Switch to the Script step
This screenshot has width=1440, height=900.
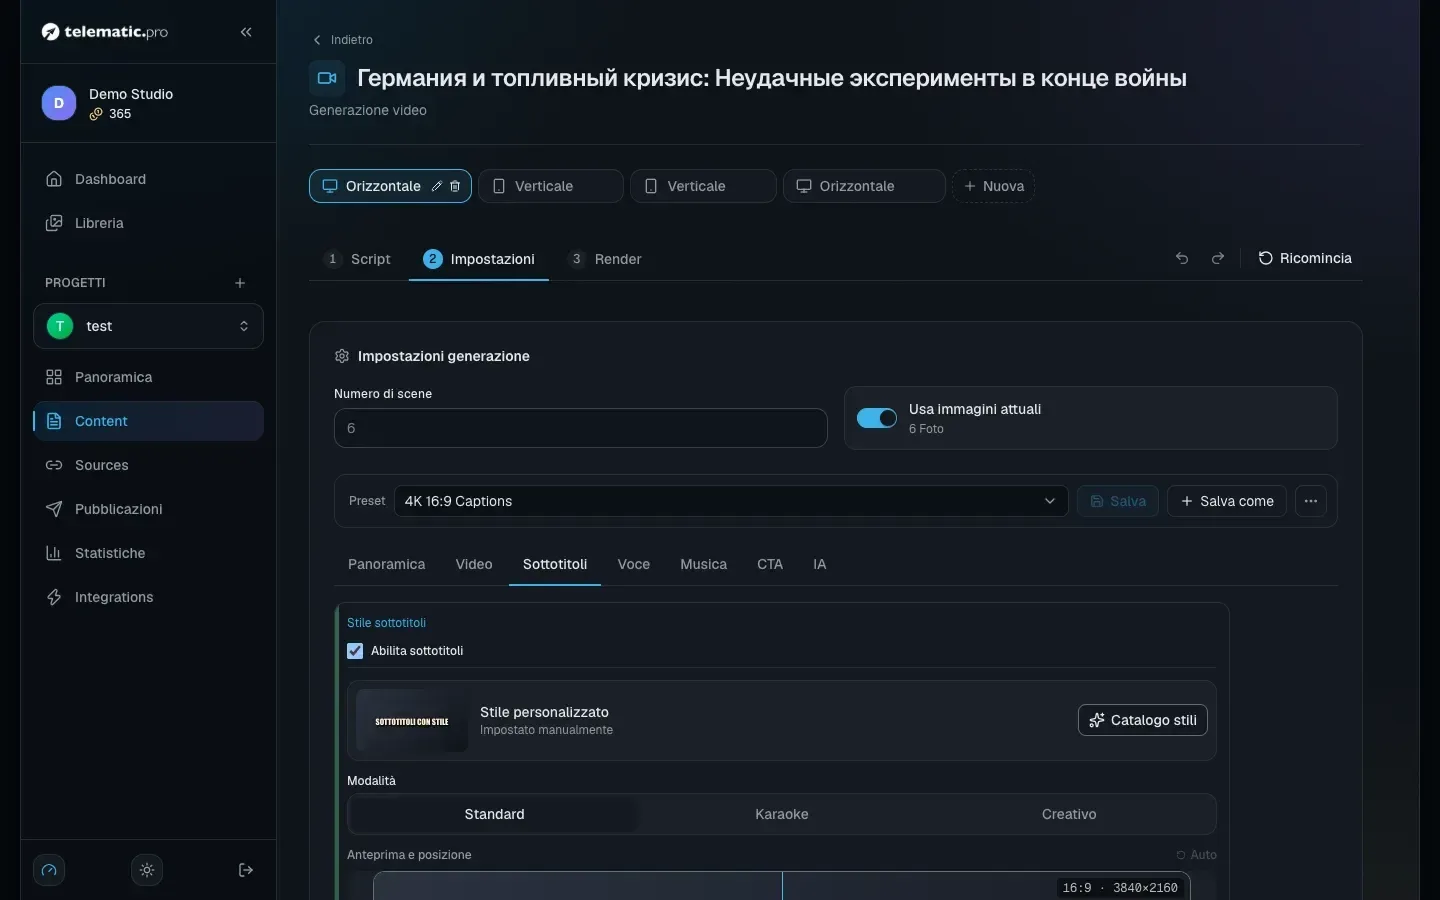click(357, 259)
